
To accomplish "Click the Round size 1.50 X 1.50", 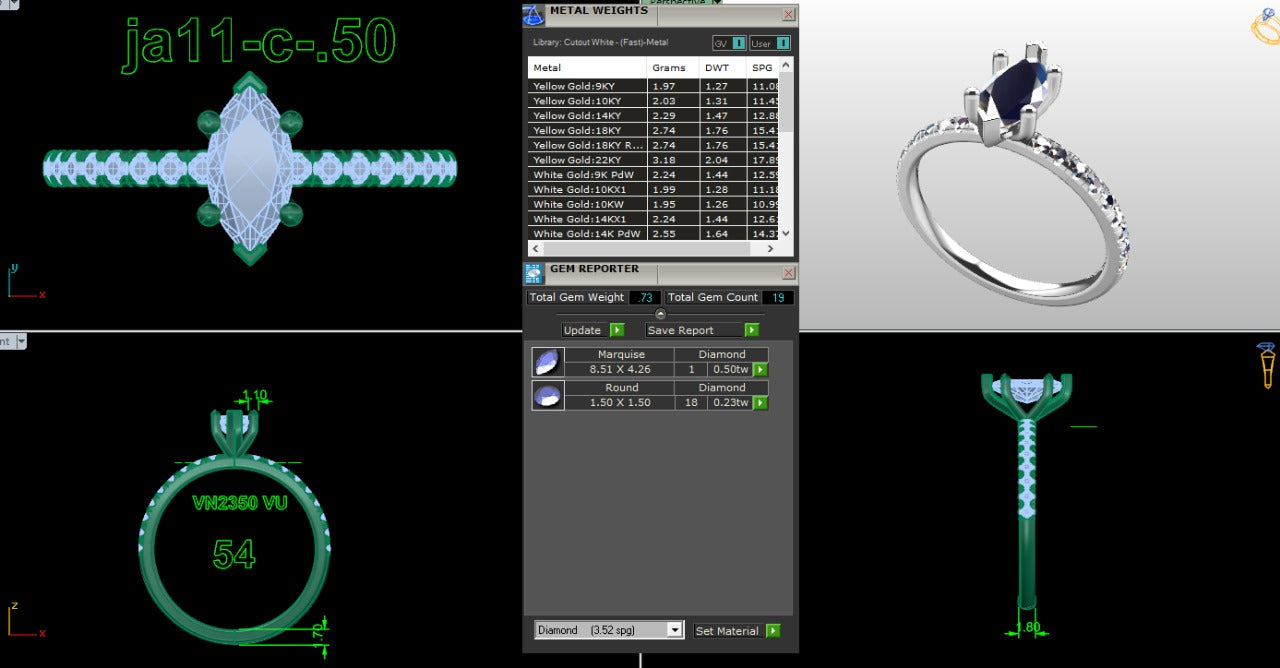I will pyautogui.click(x=620, y=403).
